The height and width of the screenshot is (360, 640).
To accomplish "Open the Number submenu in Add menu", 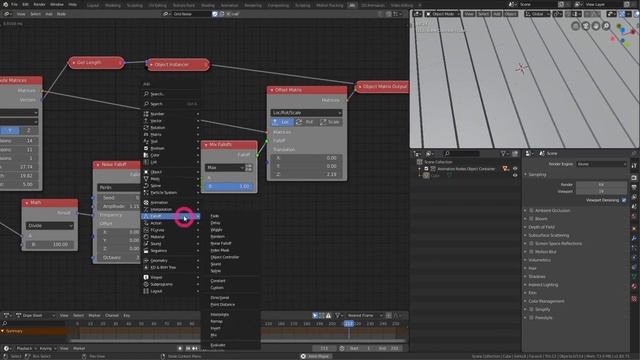I will pos(171,114).
